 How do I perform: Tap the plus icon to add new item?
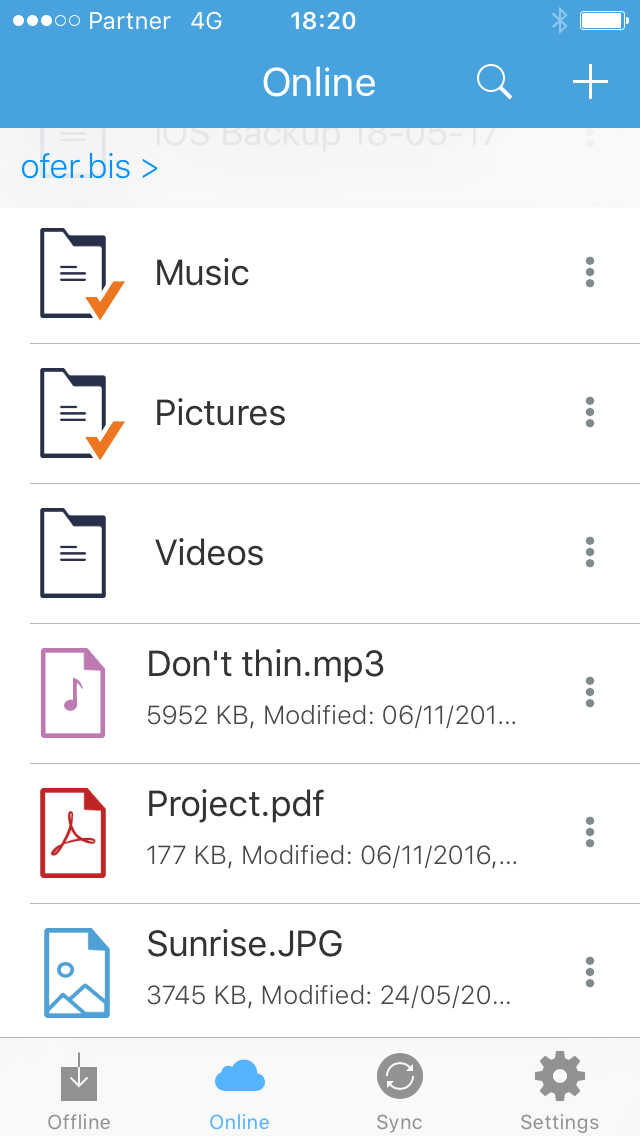[589, 82]
